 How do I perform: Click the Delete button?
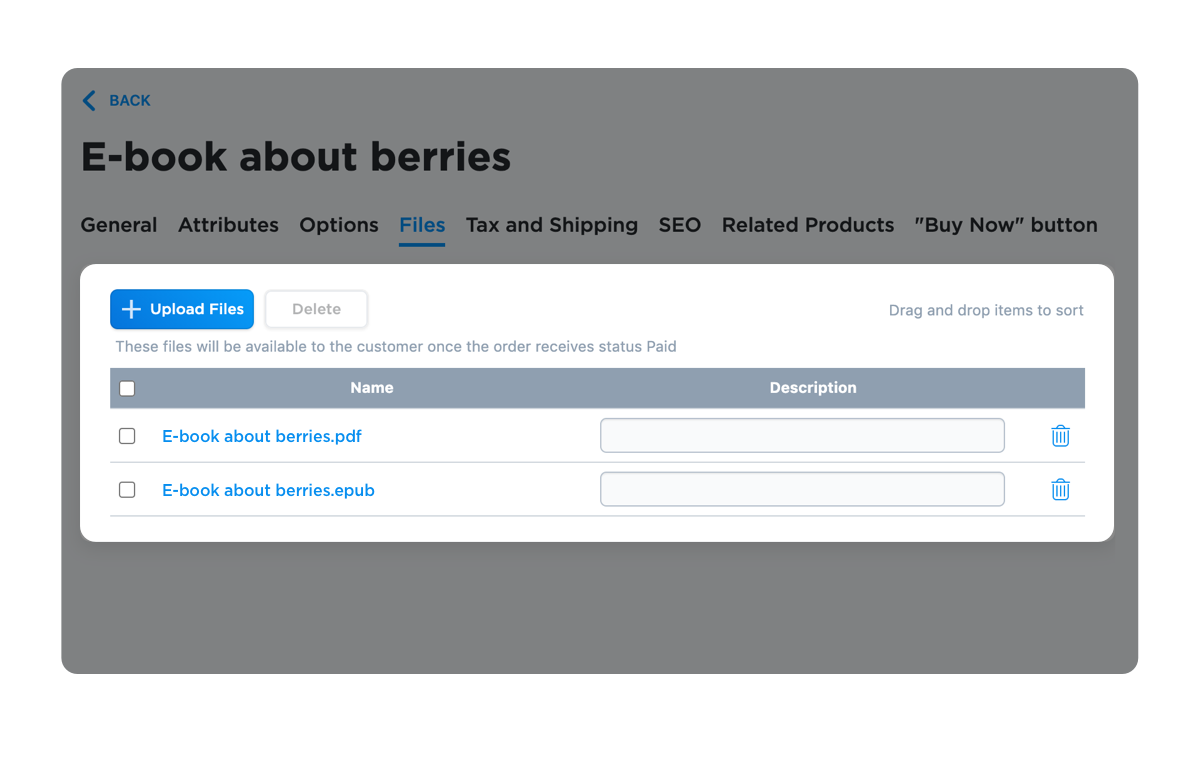pyautogui.click(x=316, y=310)
